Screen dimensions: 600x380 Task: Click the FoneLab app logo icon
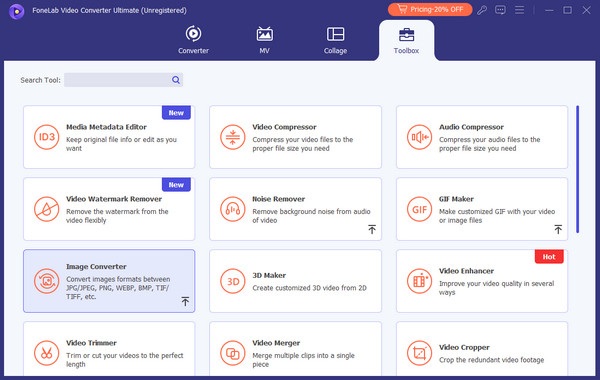tap(16, 11)
